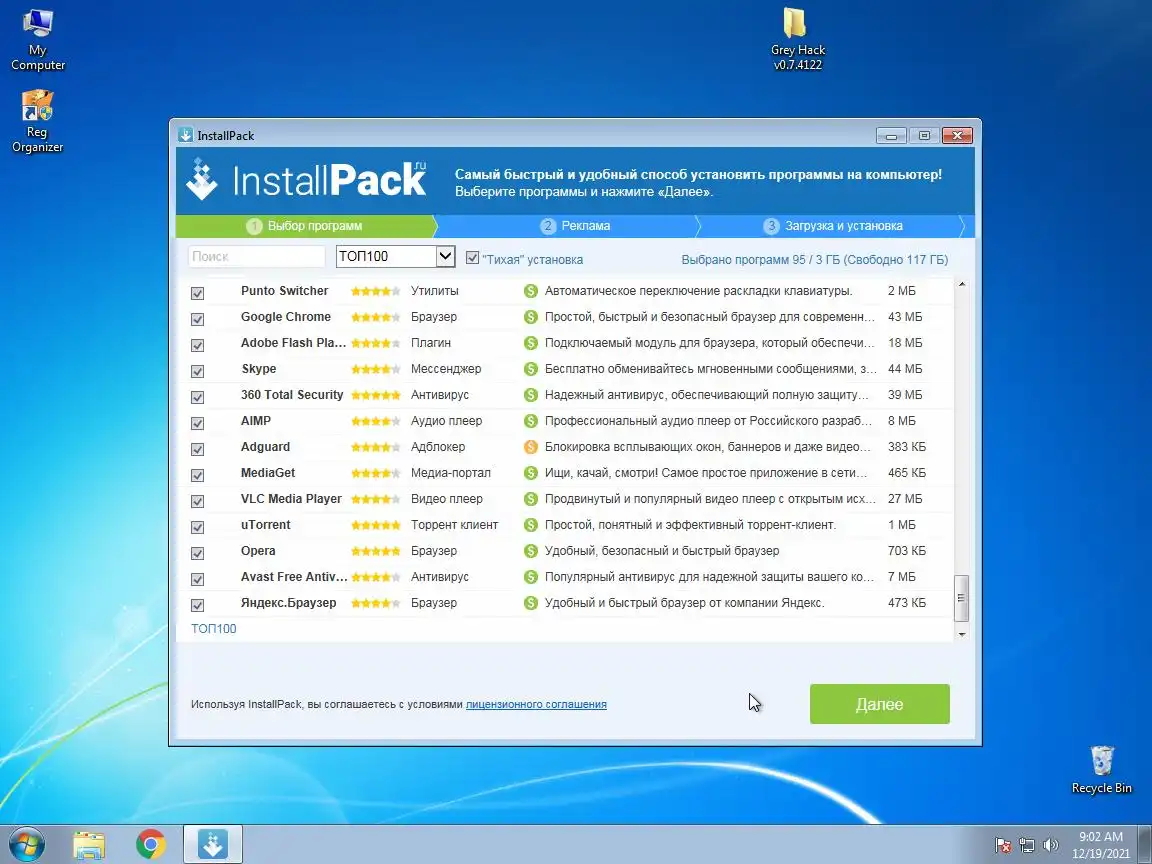This screenshot has height=864, width=1152.
Task: Click Выбрано программ 95 status text
Action: pos(814,259)
